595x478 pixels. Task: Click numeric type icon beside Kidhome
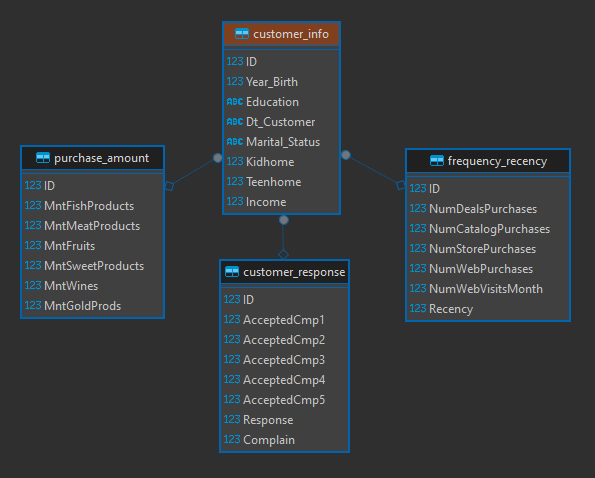click(x=235, y=161)
